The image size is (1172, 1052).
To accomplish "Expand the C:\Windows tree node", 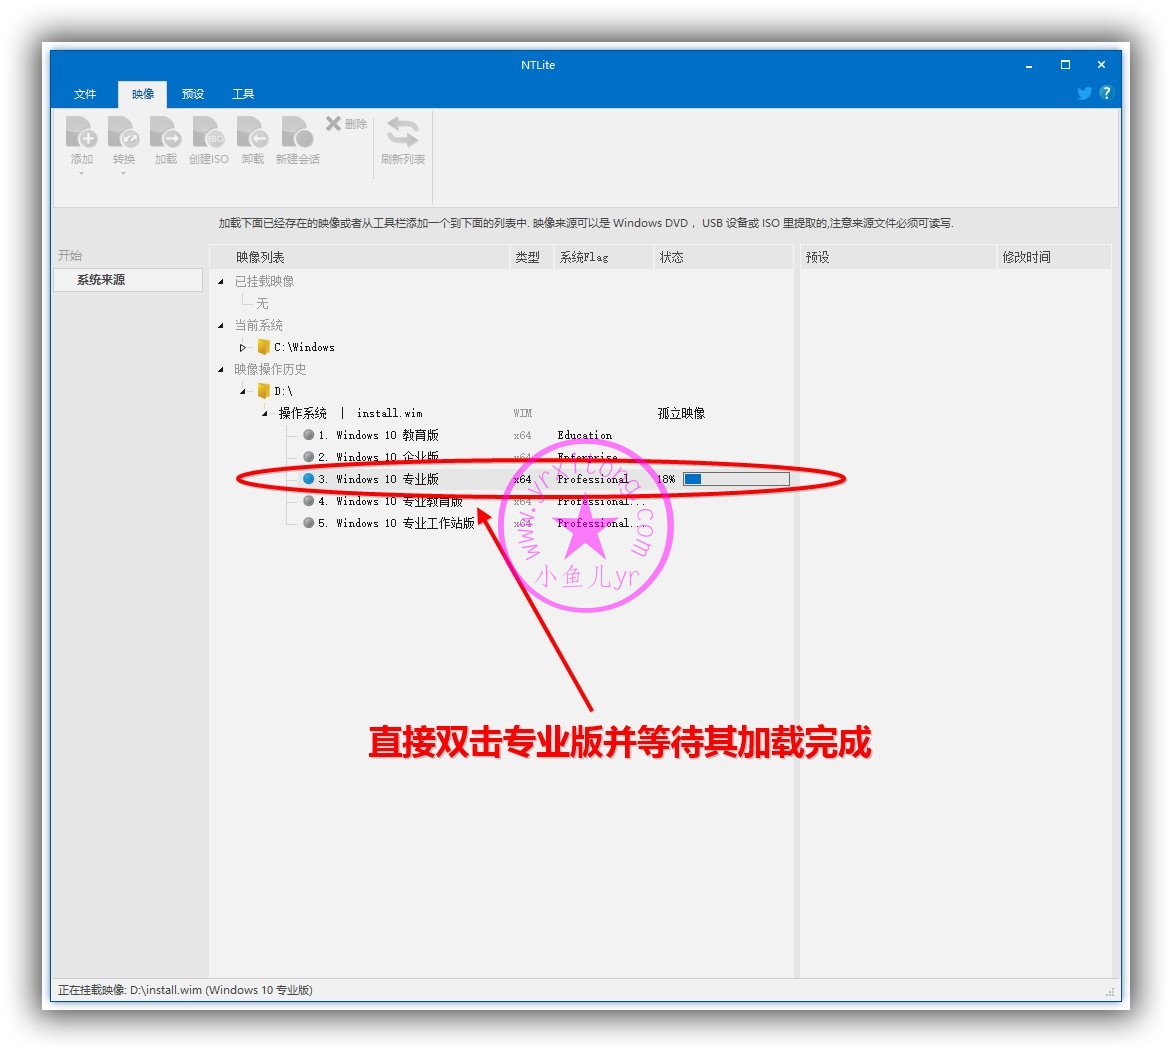I will point(242,348).
